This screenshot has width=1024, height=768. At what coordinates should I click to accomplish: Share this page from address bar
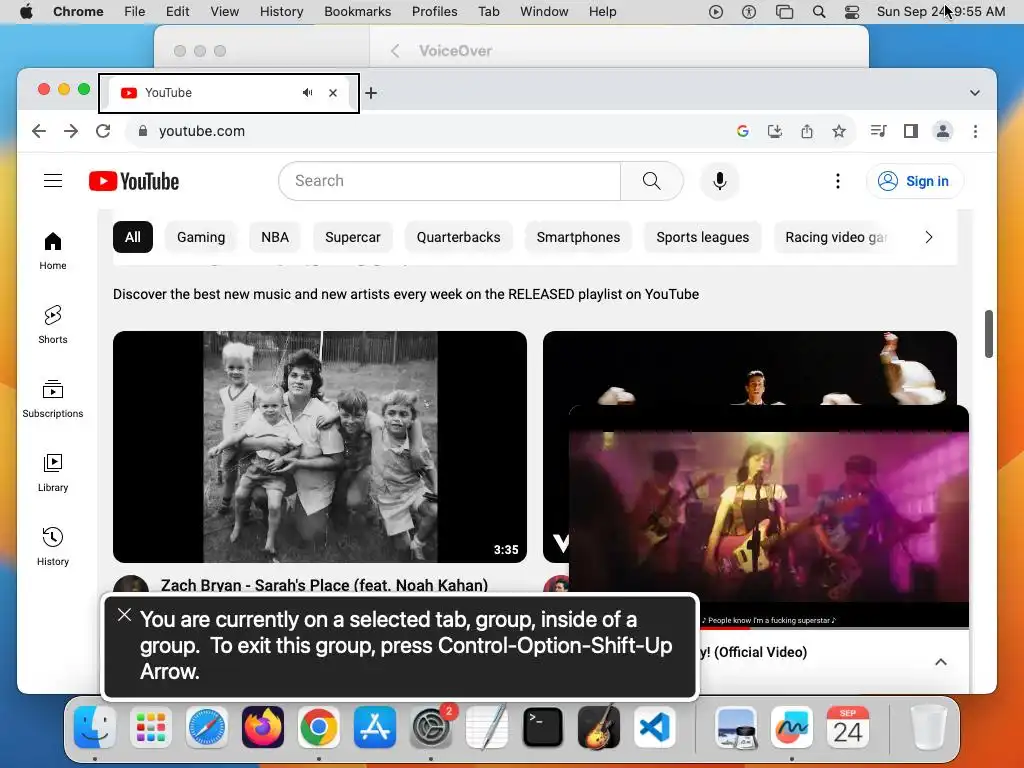click(x=807, y=131)
